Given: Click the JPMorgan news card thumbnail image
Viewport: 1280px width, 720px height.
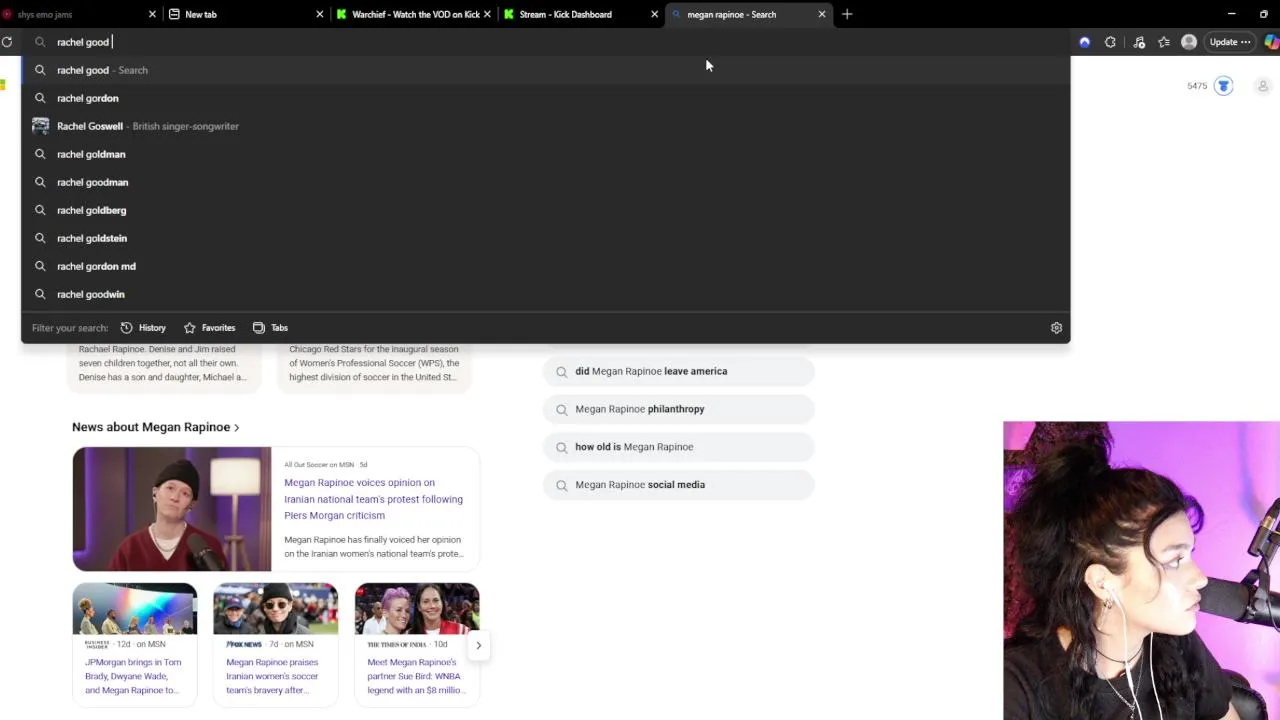Looking at the screenshot, I should 135,609.
